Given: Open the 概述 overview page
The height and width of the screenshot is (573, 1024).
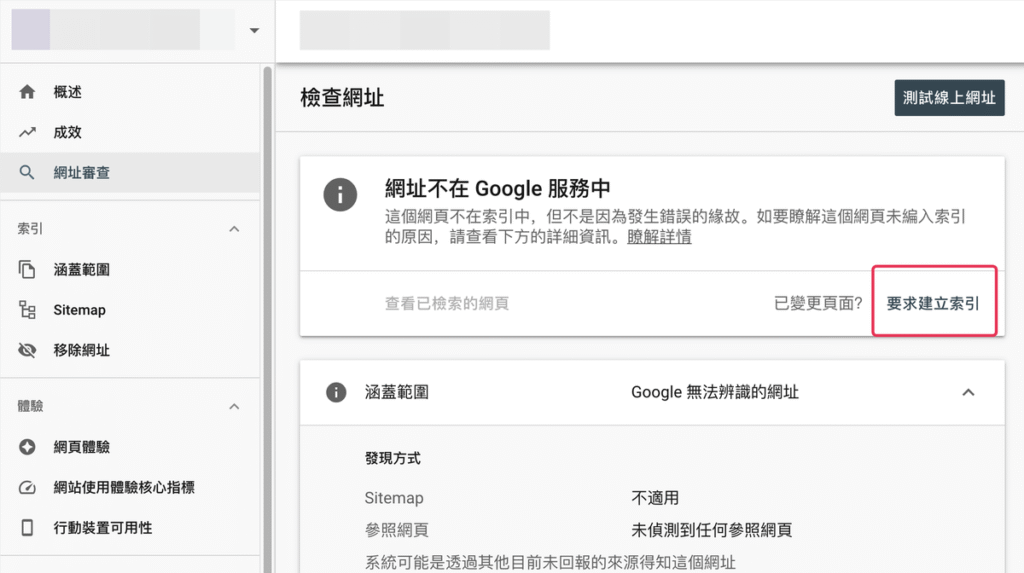Looking at the screenshot, I should point(130,92).
